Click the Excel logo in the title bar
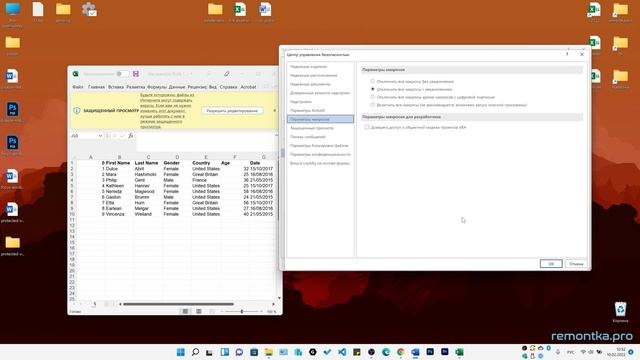Image resolution: width=640 pixels, height=360 pixels. pos(76,74)
